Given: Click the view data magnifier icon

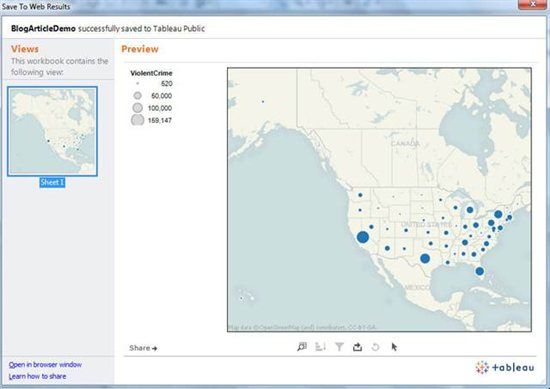Looking at the screenshot, I should 302,347.
